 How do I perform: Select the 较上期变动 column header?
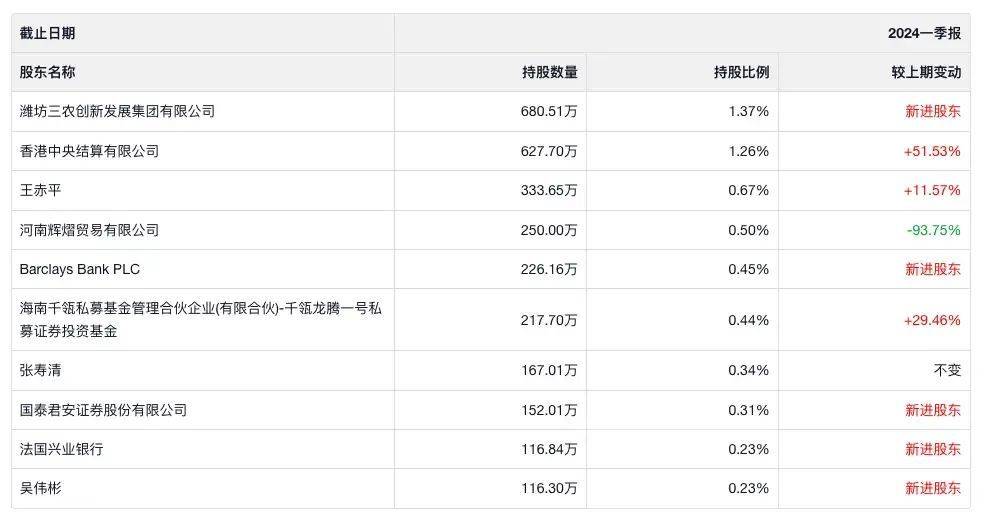pos(926,72)
